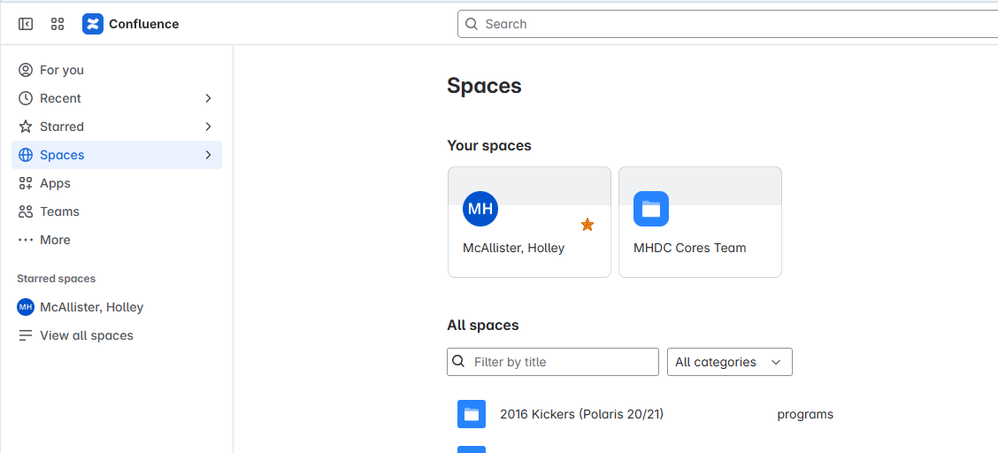Click the top Search field
Screen dimensions: 998x453
pyautogui.click(x=727, y=24)
